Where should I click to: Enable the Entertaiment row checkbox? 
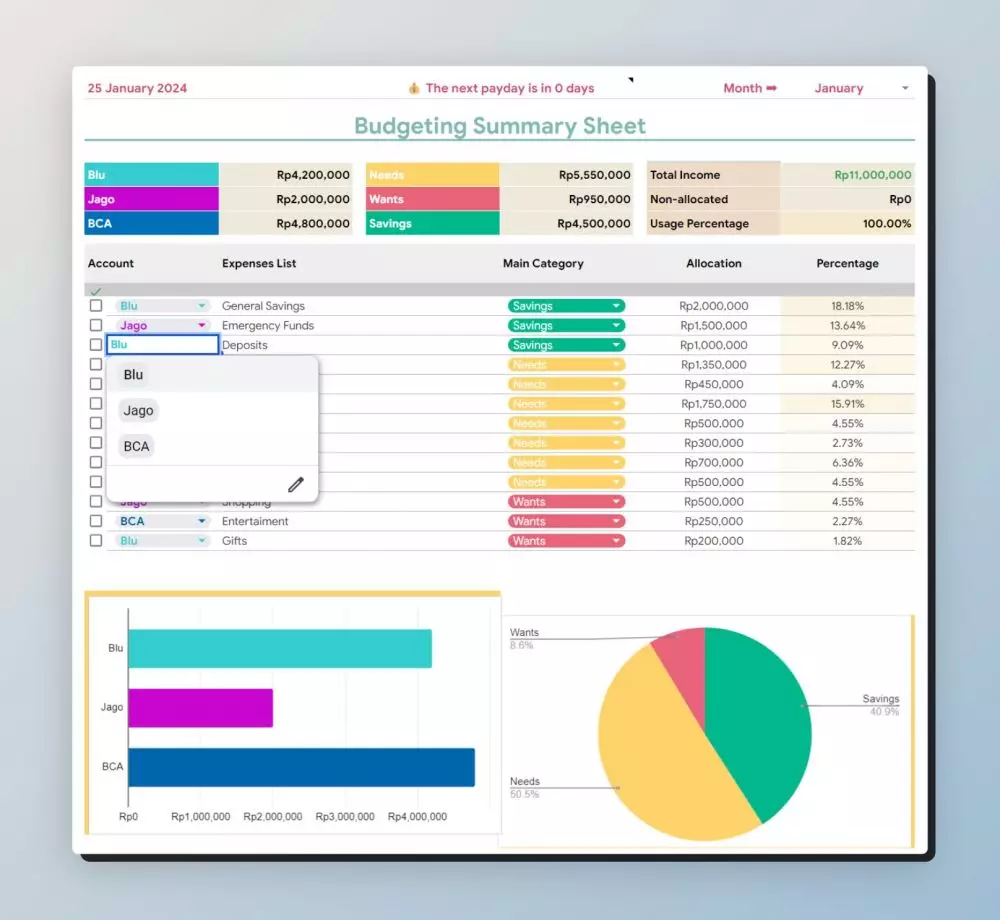pos(96,521)
